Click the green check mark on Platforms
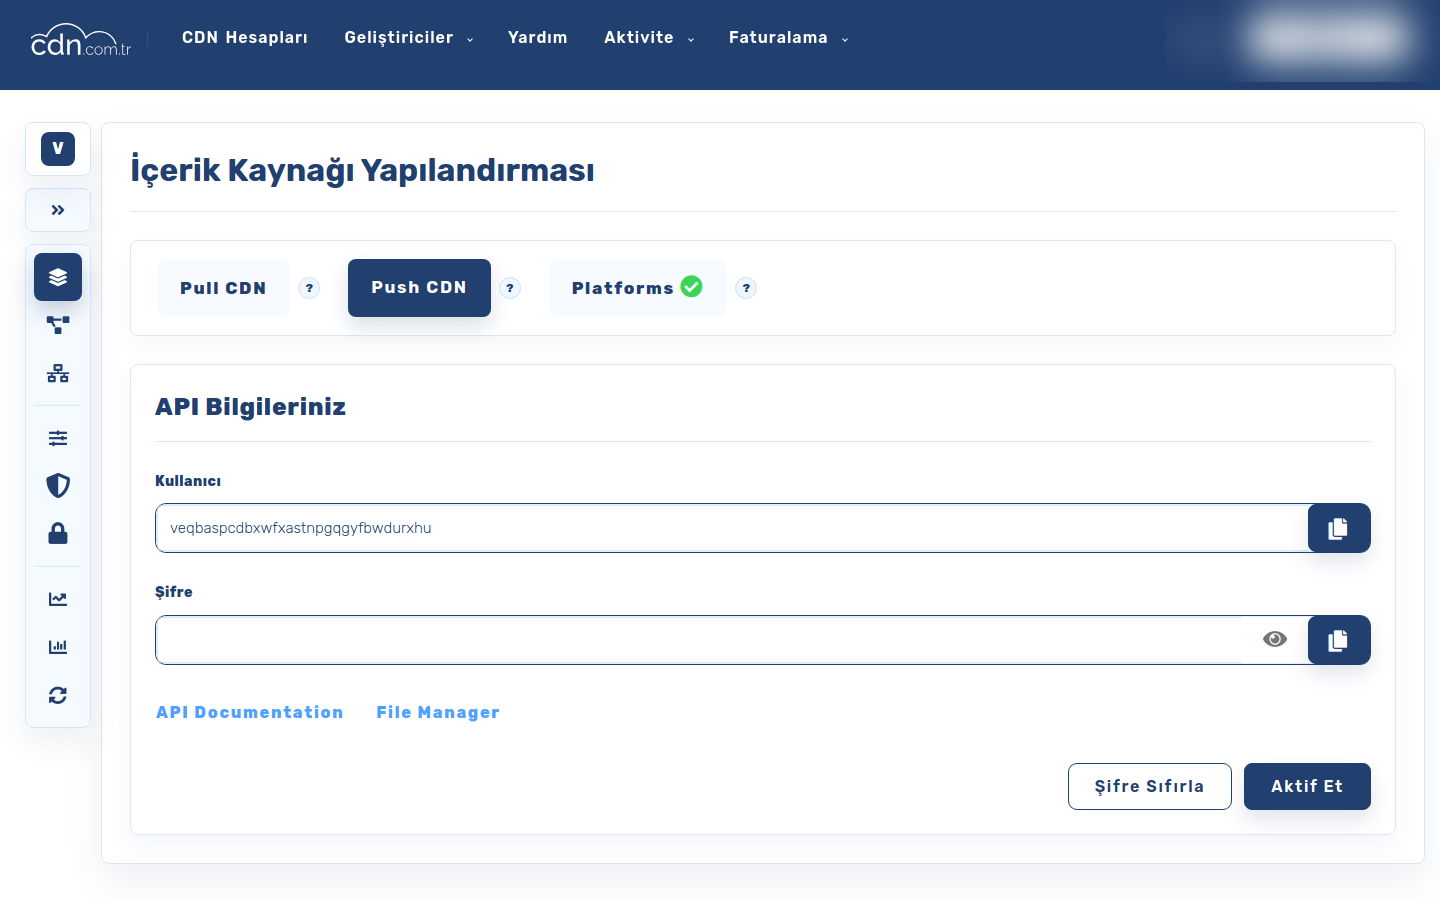 (691, 286)
